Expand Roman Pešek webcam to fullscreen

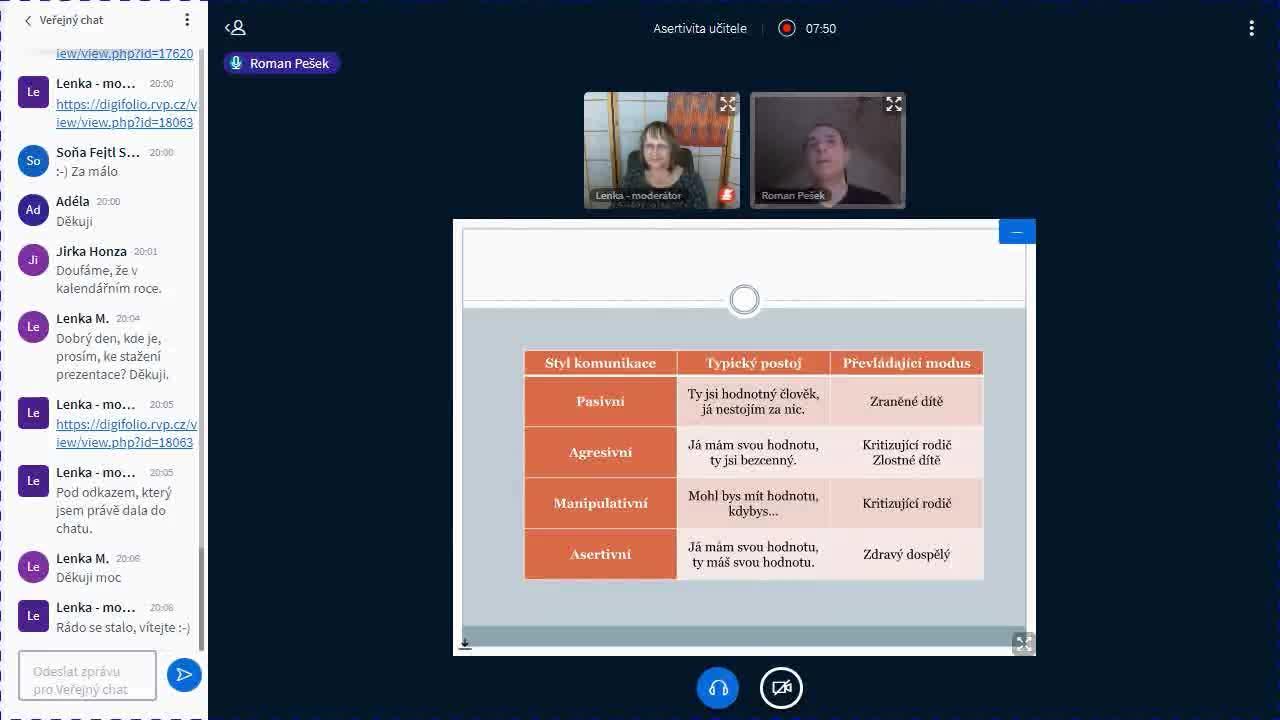[x=893, y=104]
